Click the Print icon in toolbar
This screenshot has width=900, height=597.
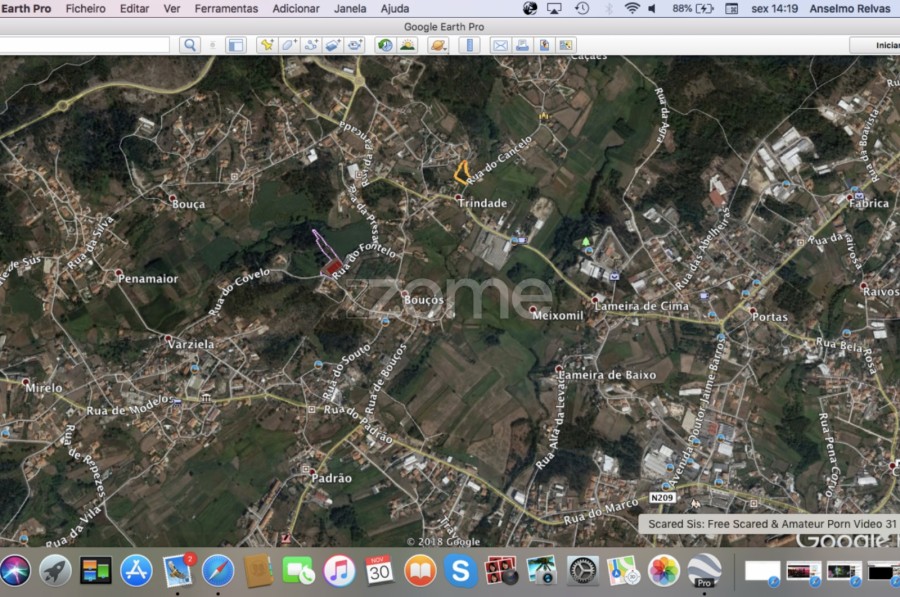pyautogui.click(x=521, y=45)
